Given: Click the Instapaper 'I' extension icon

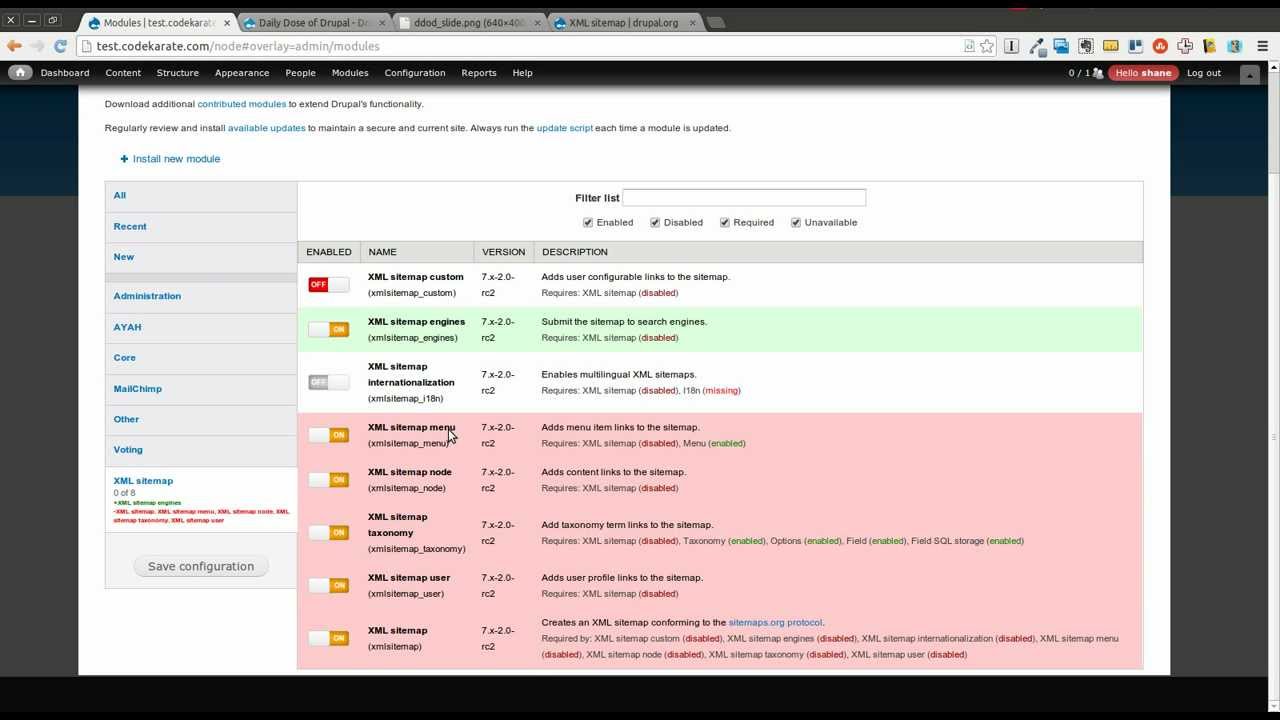Looking at the screenshot, I should click(1011, 46).
